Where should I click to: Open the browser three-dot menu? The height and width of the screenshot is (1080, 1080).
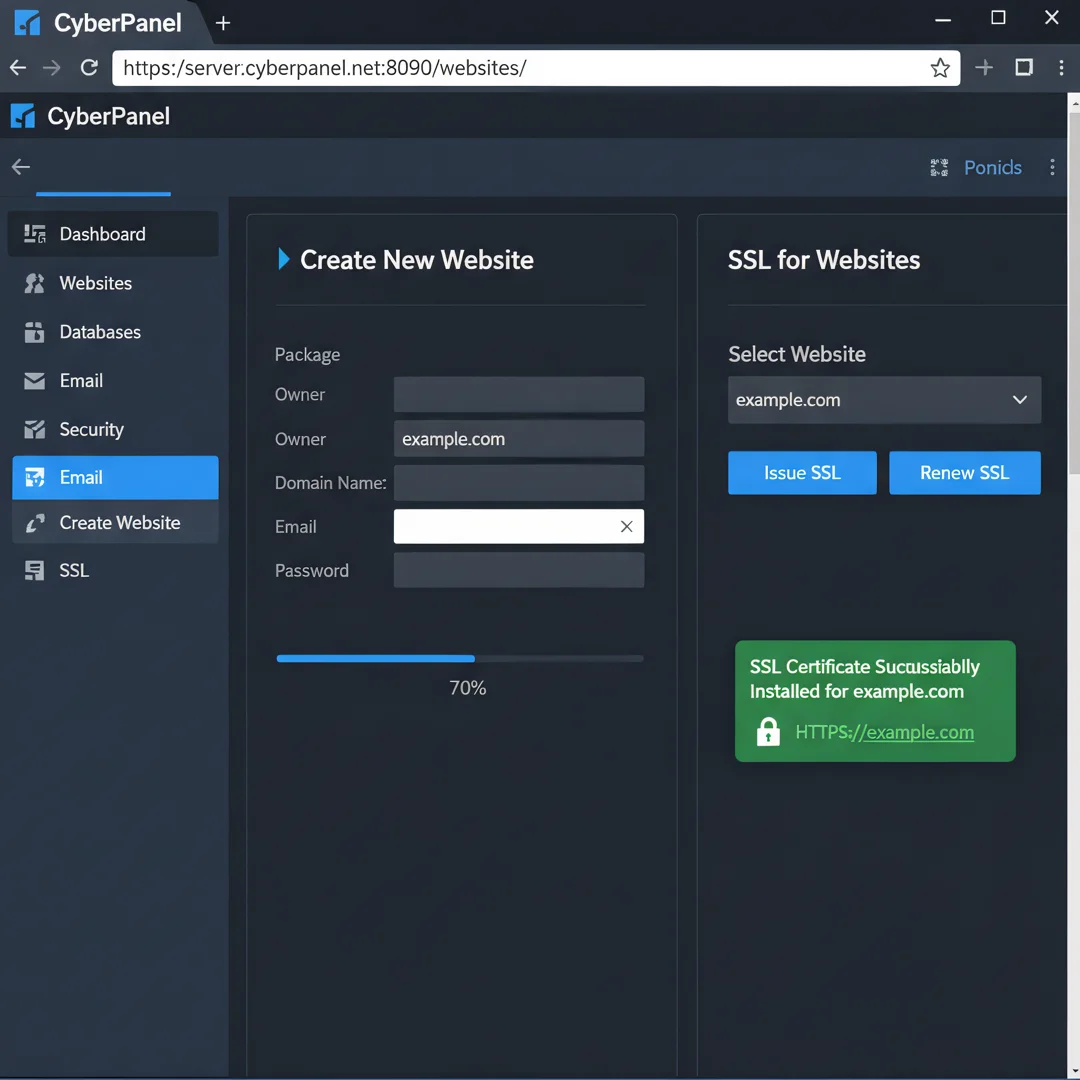pos(1061,68)
